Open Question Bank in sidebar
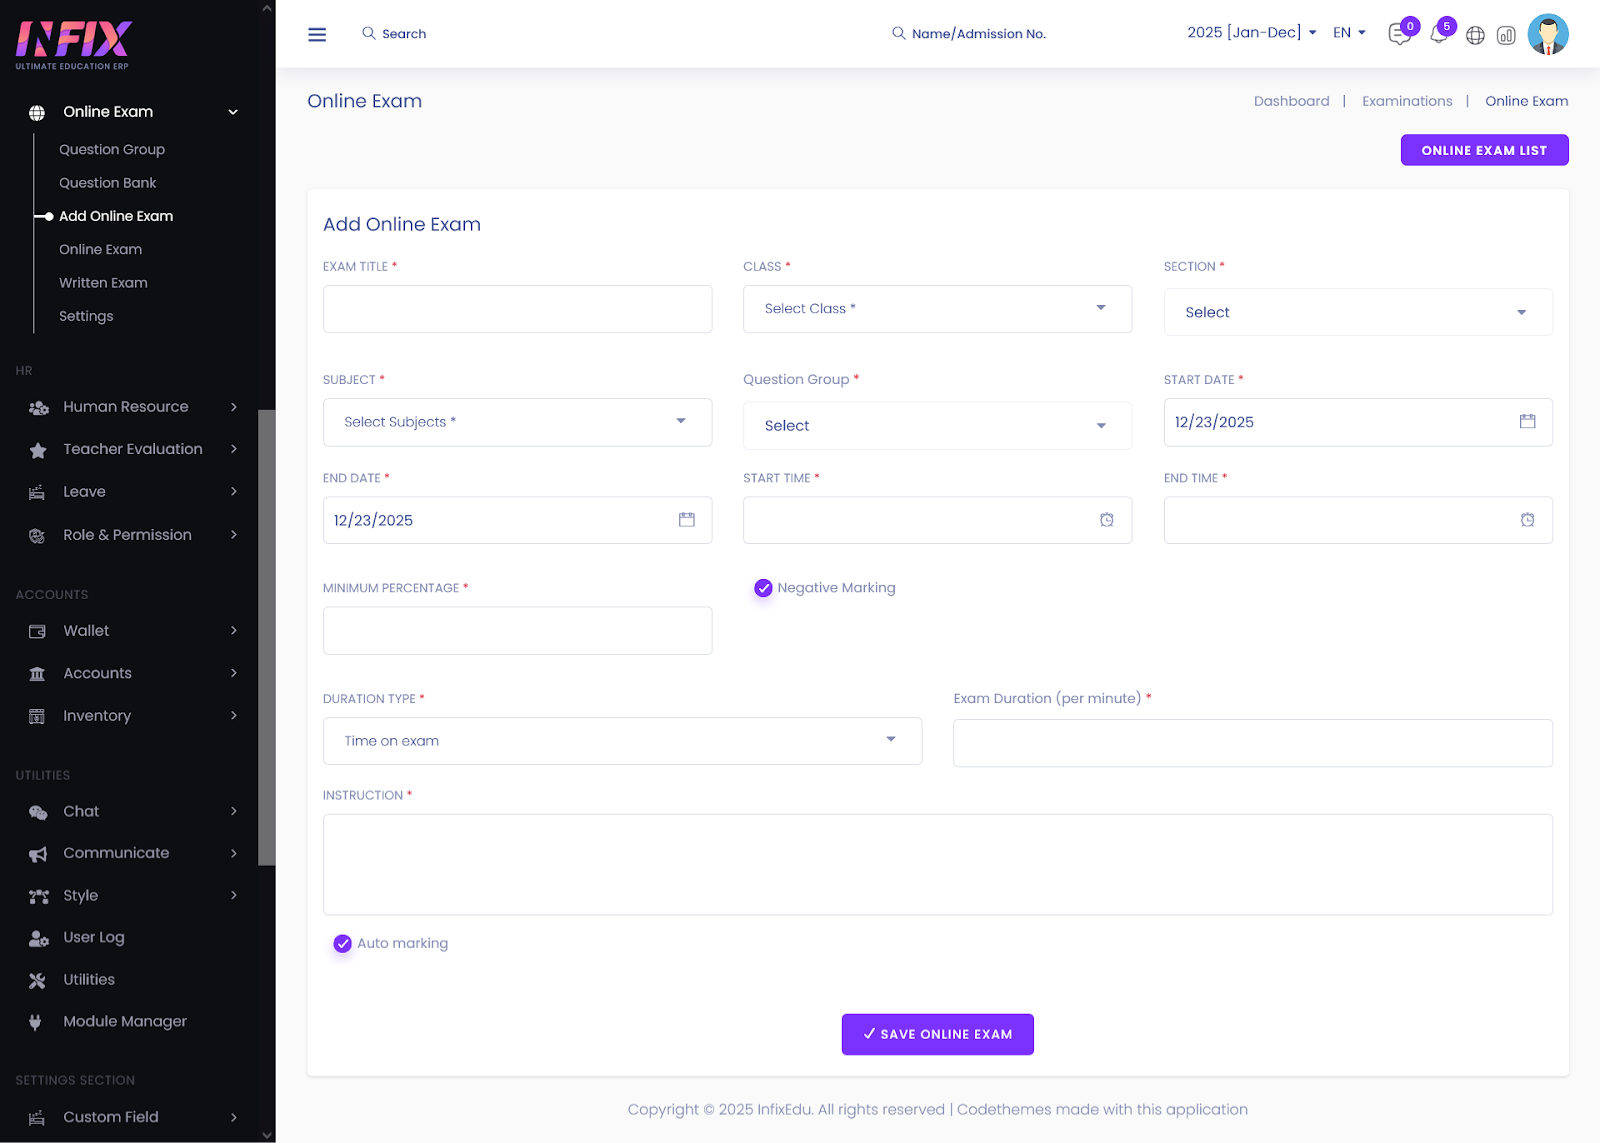This screenshot has width=1600, height=1143. click(x=108, y=183)
